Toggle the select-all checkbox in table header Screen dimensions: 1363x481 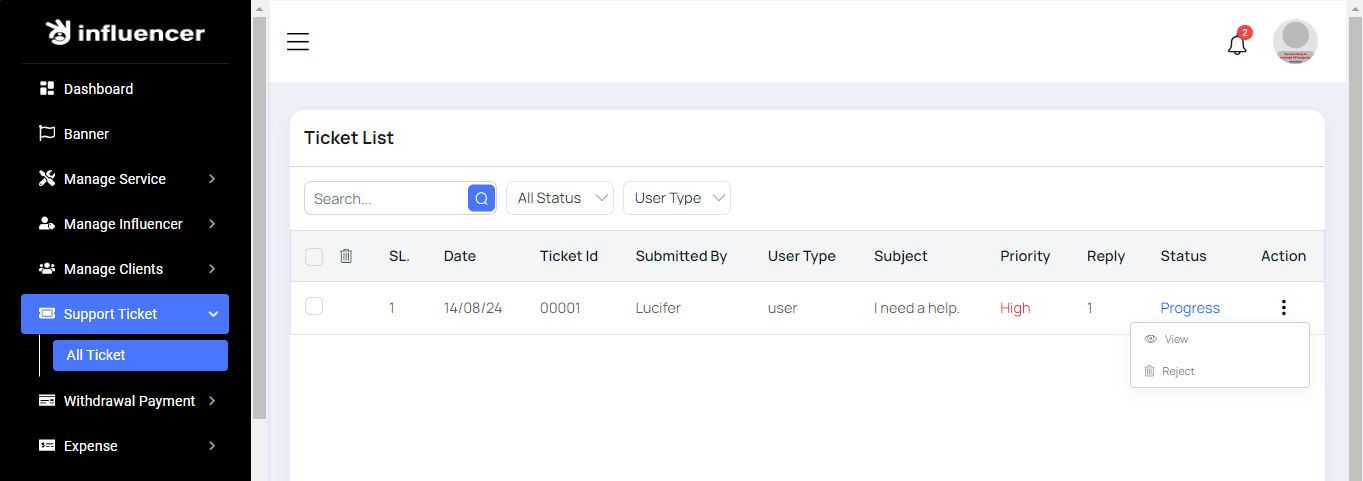pos(314,257)
